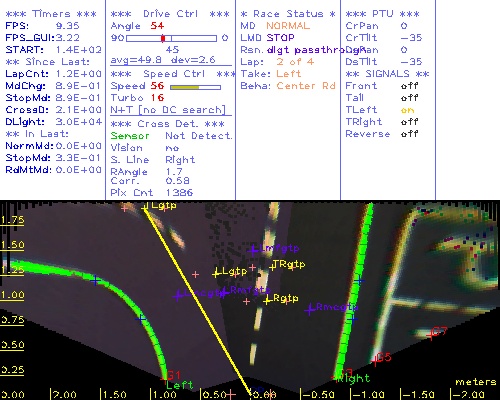Click the red G5 marker cross
The image size is (500, 400).
tap(376, 360)
